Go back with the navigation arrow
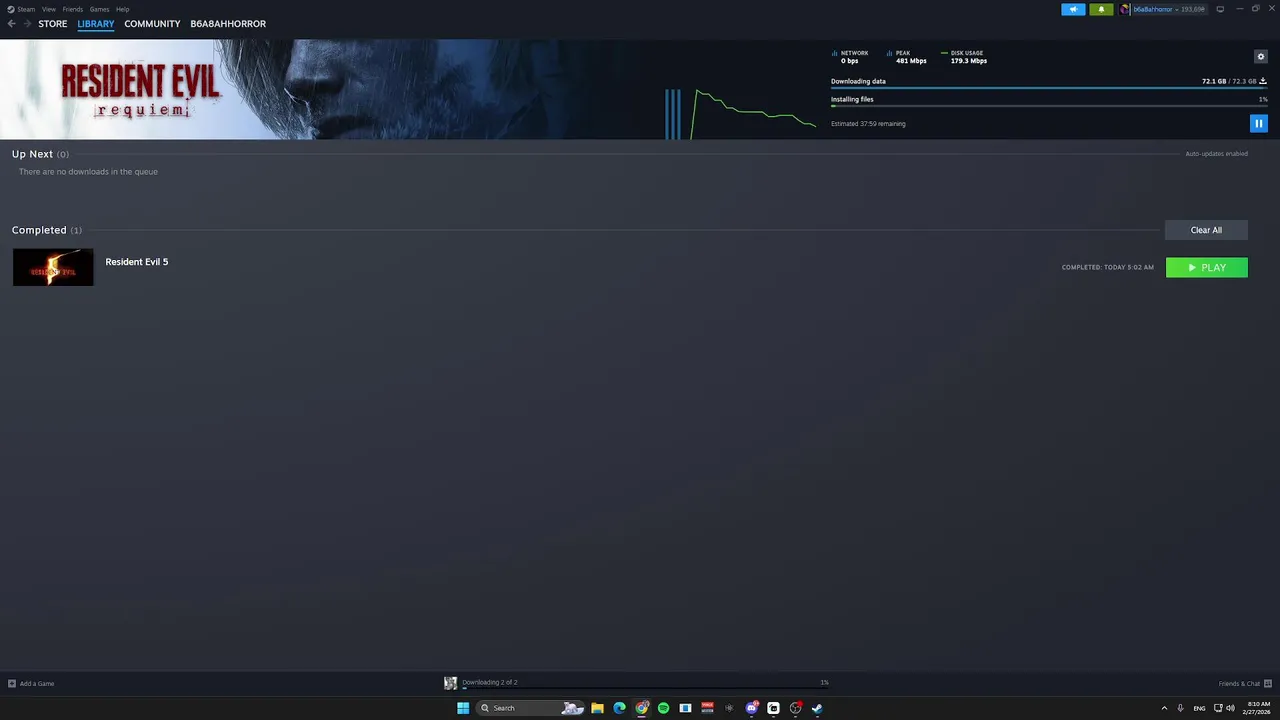This screenshot has height=720, width=1280. click(x=12, y=24)
